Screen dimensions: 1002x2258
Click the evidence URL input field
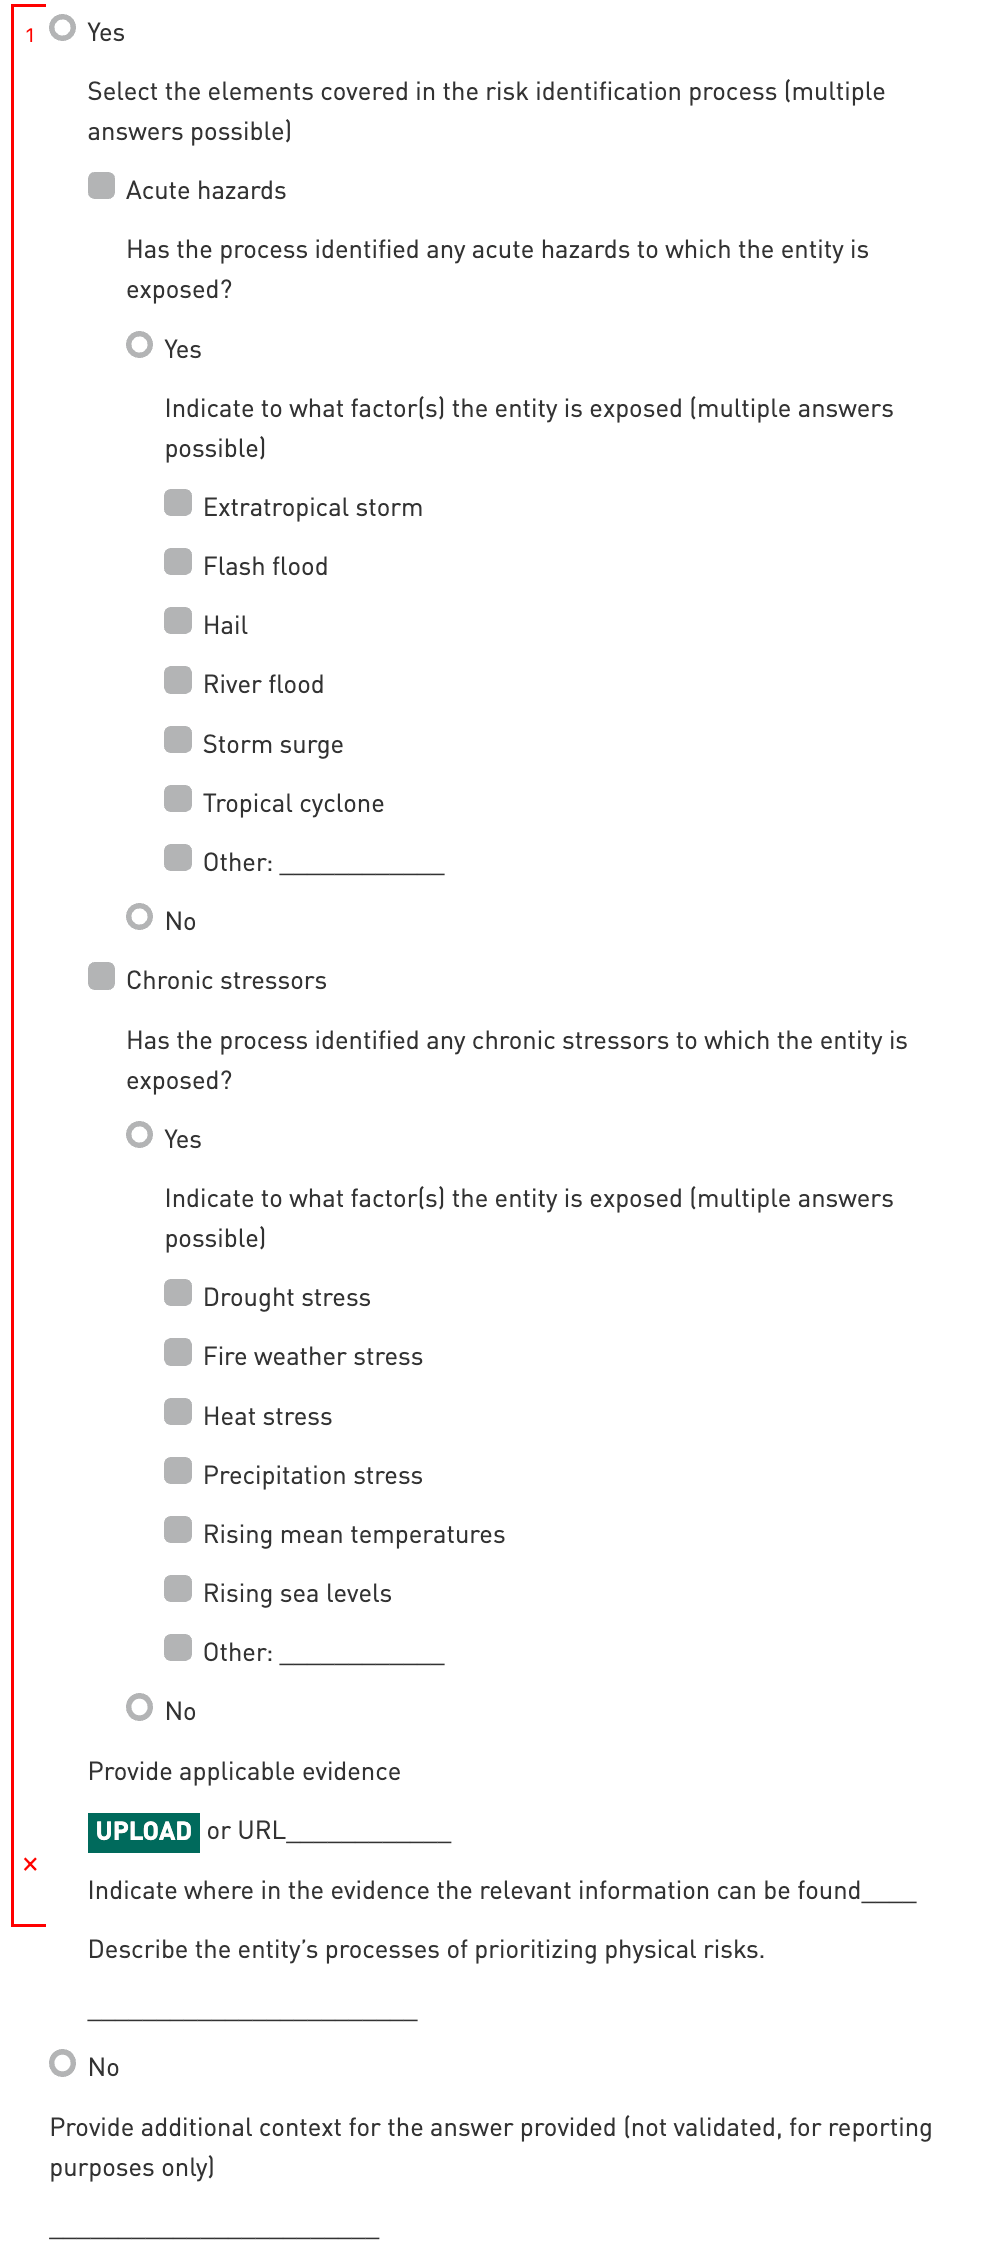(x=368, y=1831)
